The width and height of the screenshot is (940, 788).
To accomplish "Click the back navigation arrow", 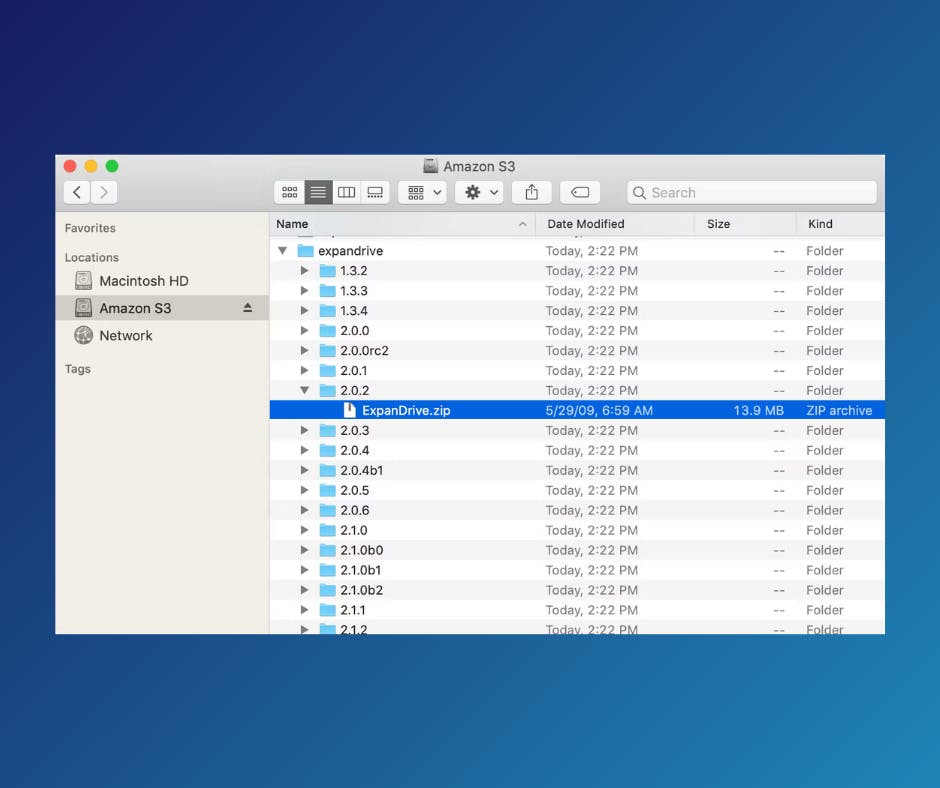I will 77,192.
